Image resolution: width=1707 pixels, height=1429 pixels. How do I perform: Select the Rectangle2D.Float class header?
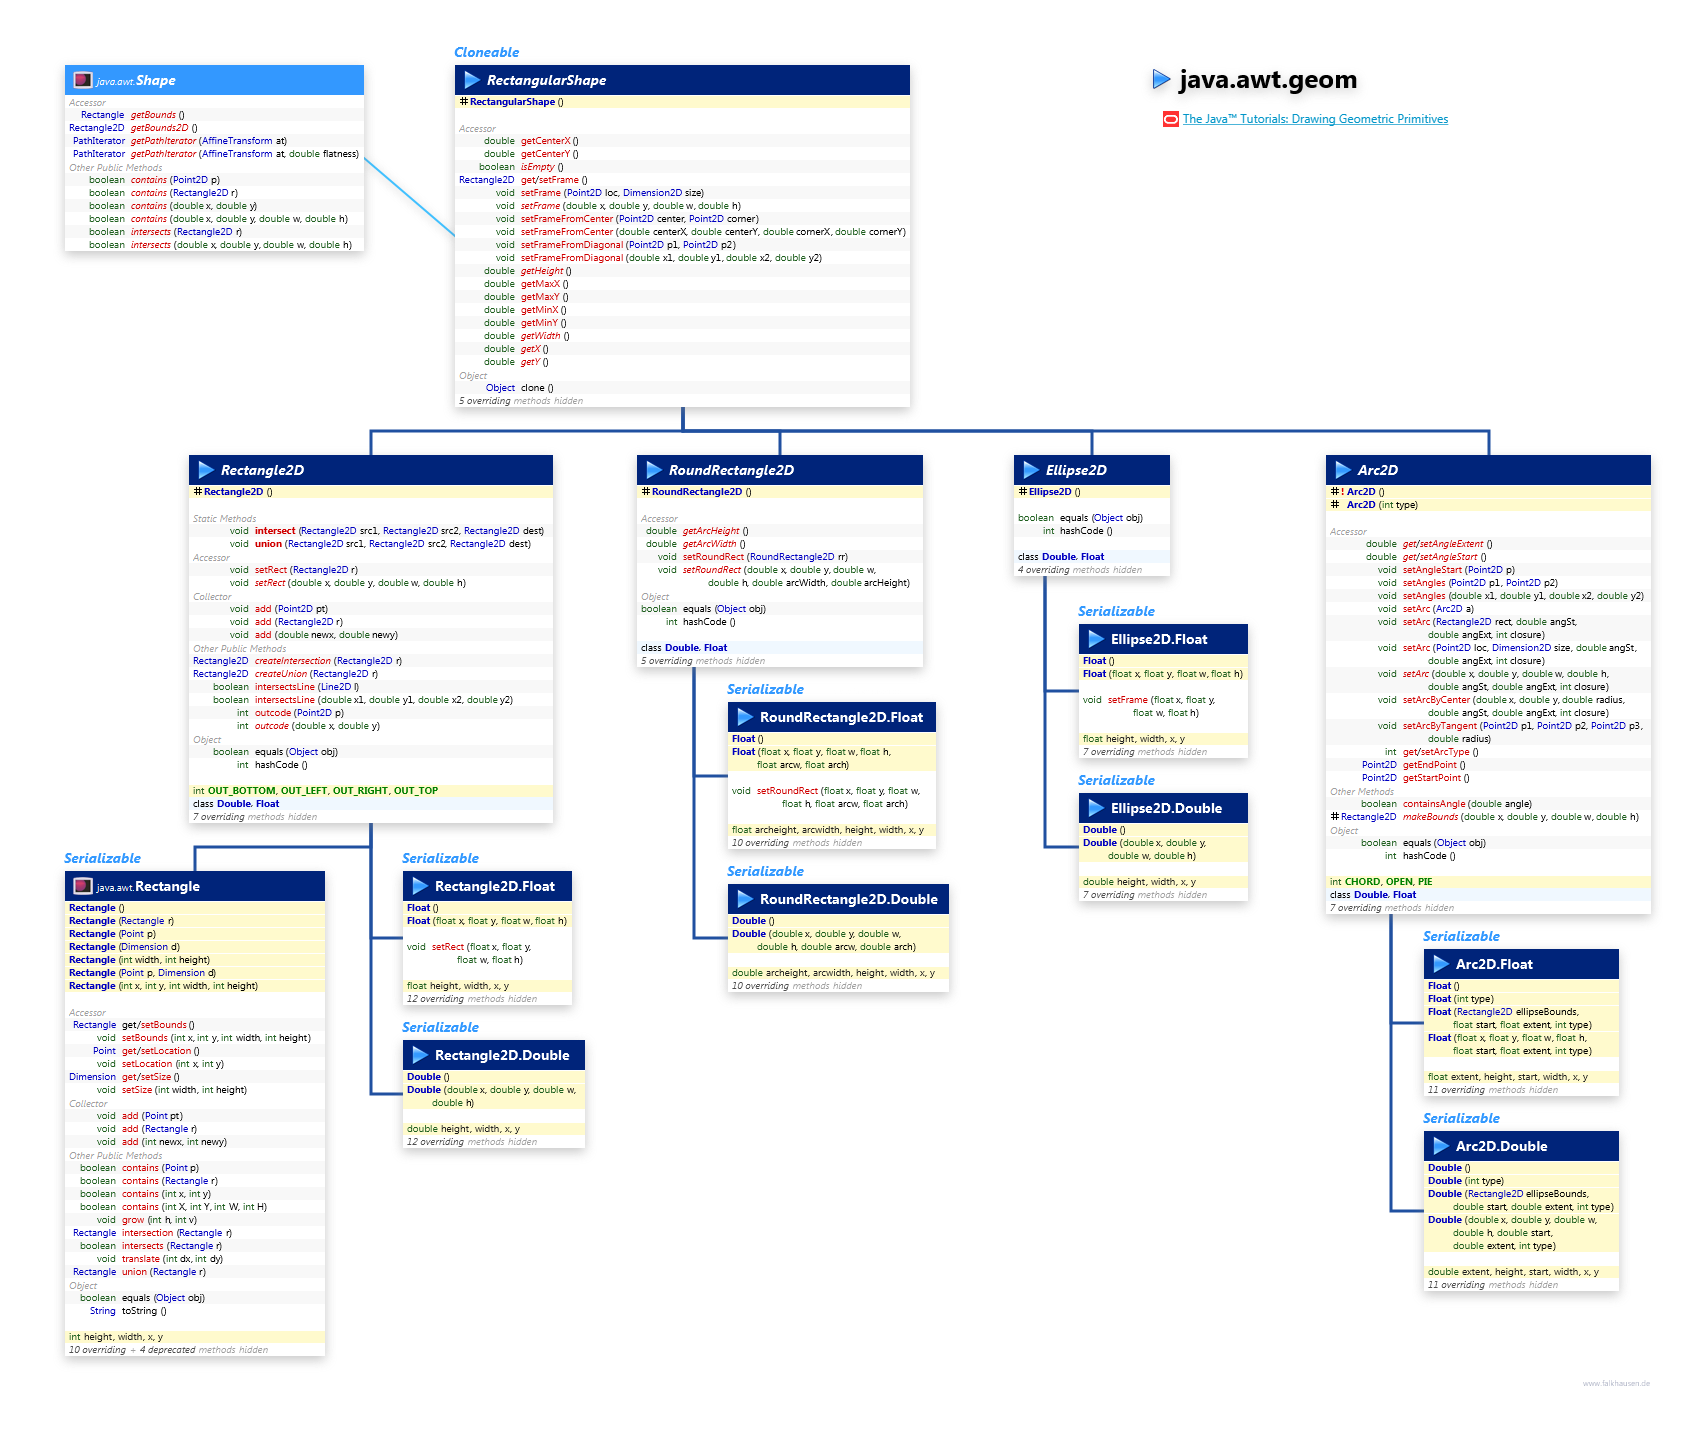(x=494, y=886)
